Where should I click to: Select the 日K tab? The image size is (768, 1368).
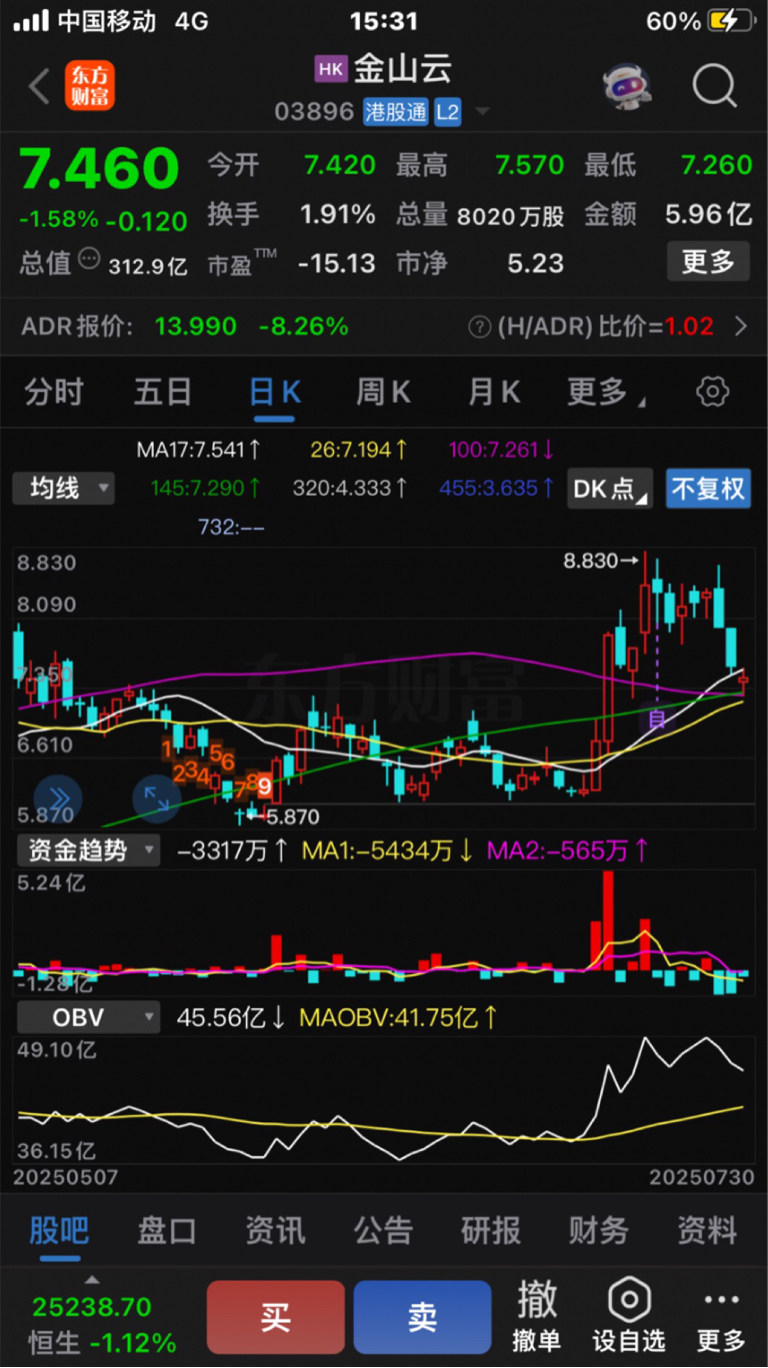(275, 392)
